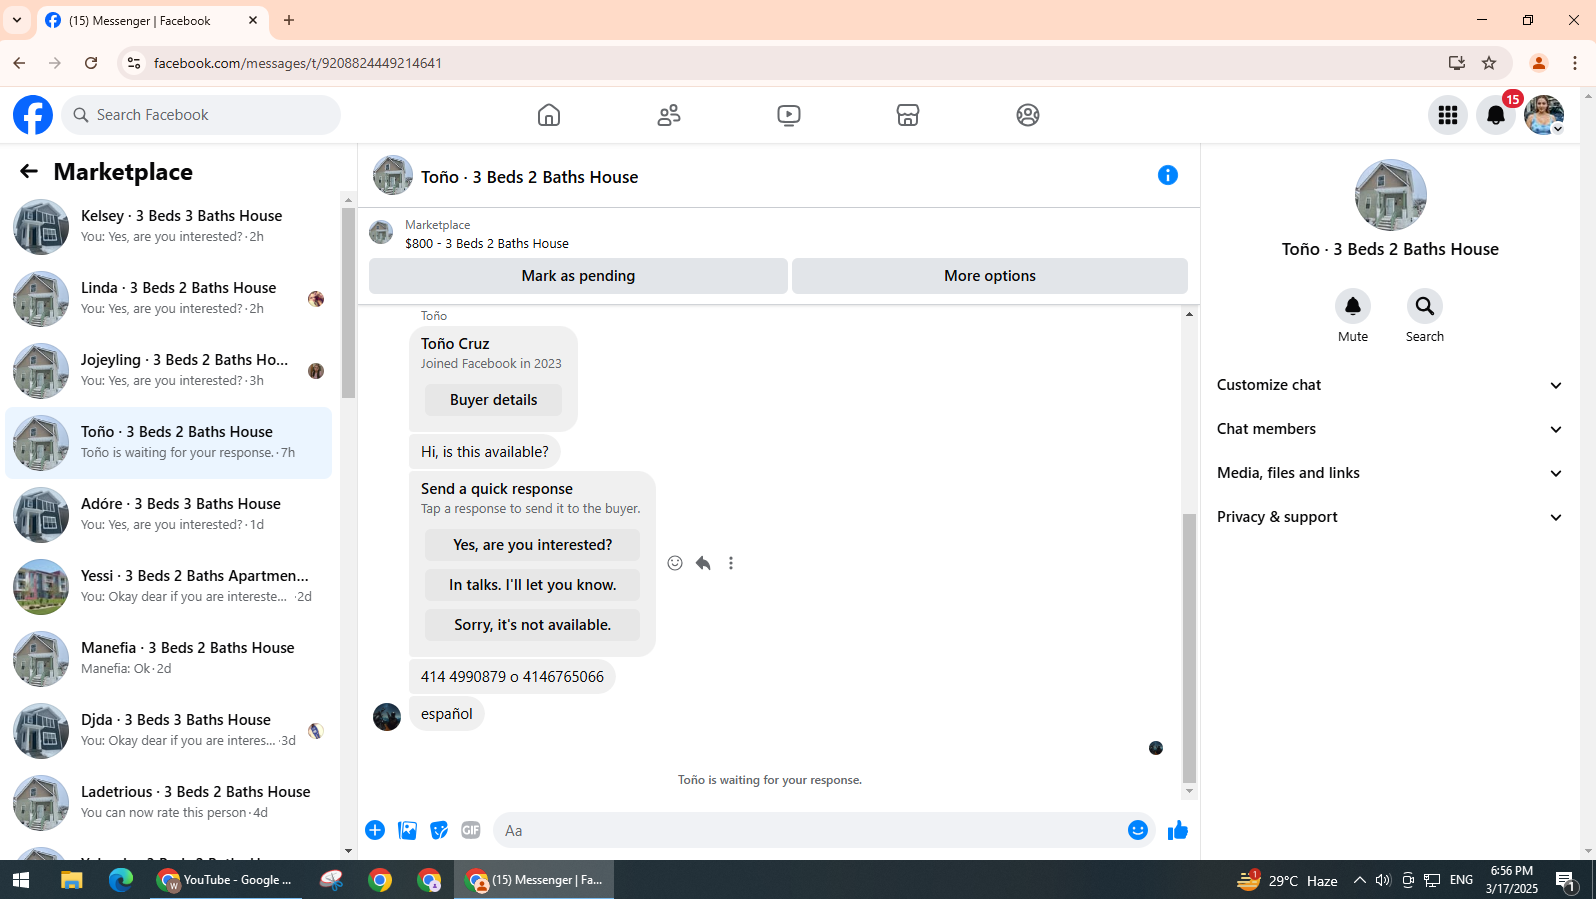1596x899 pixels.
Task: Open More options for the listing
Action: 990,276
